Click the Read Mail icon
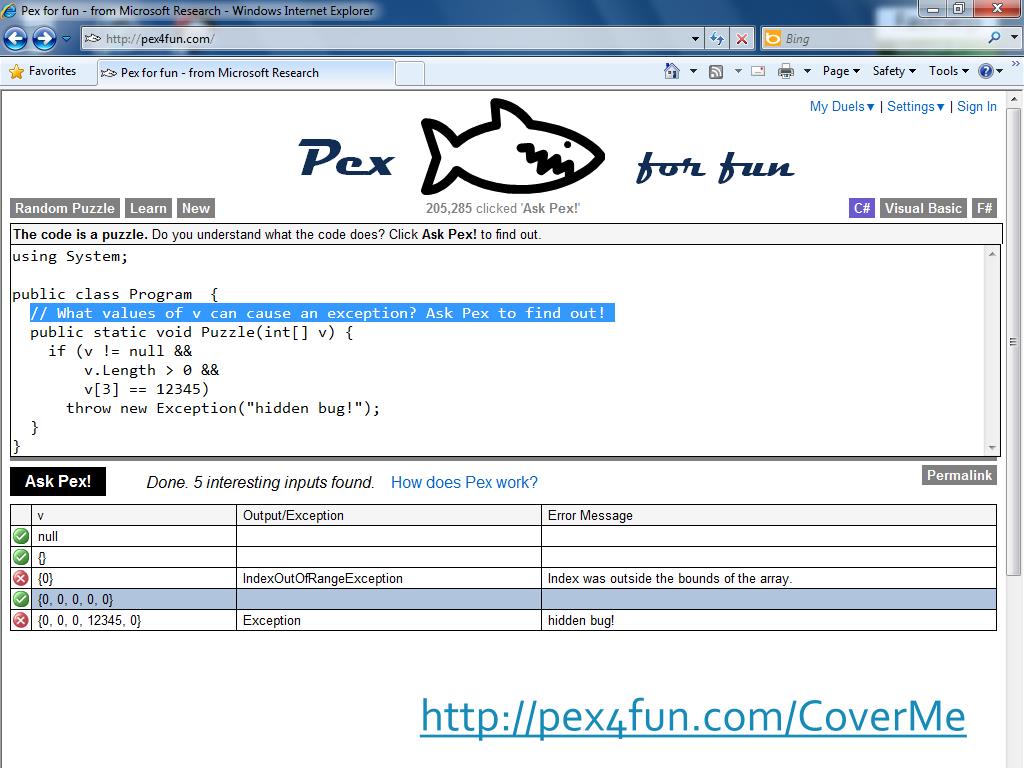1024x768 pixels. point(758,71)
